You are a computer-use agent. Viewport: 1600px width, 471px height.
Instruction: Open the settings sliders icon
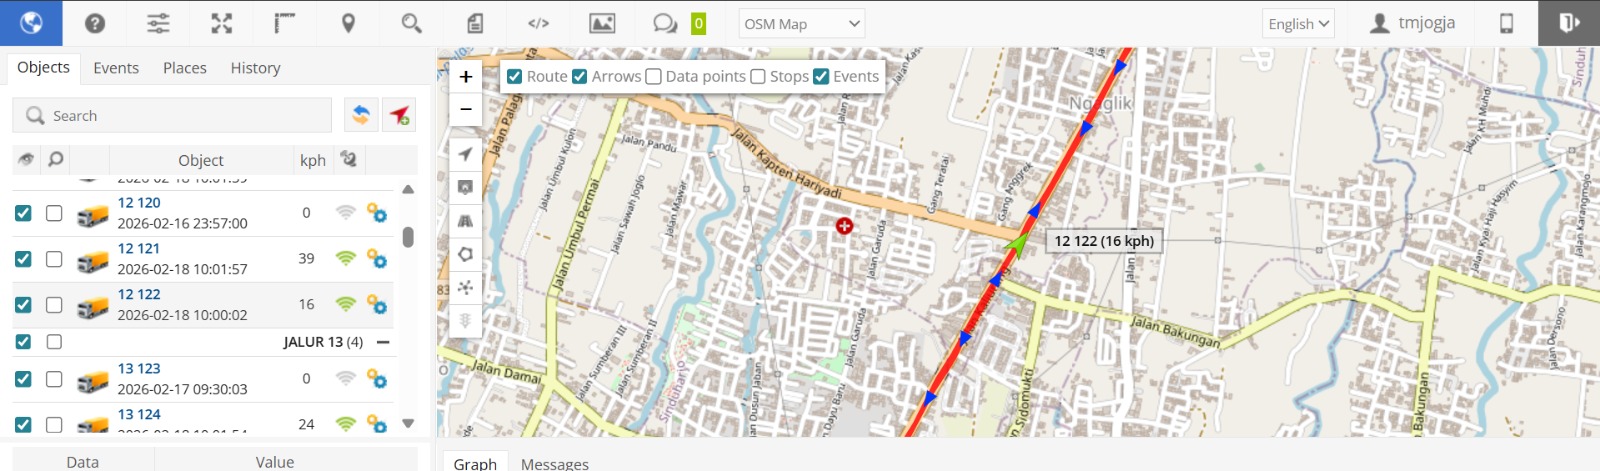(158, 23)
